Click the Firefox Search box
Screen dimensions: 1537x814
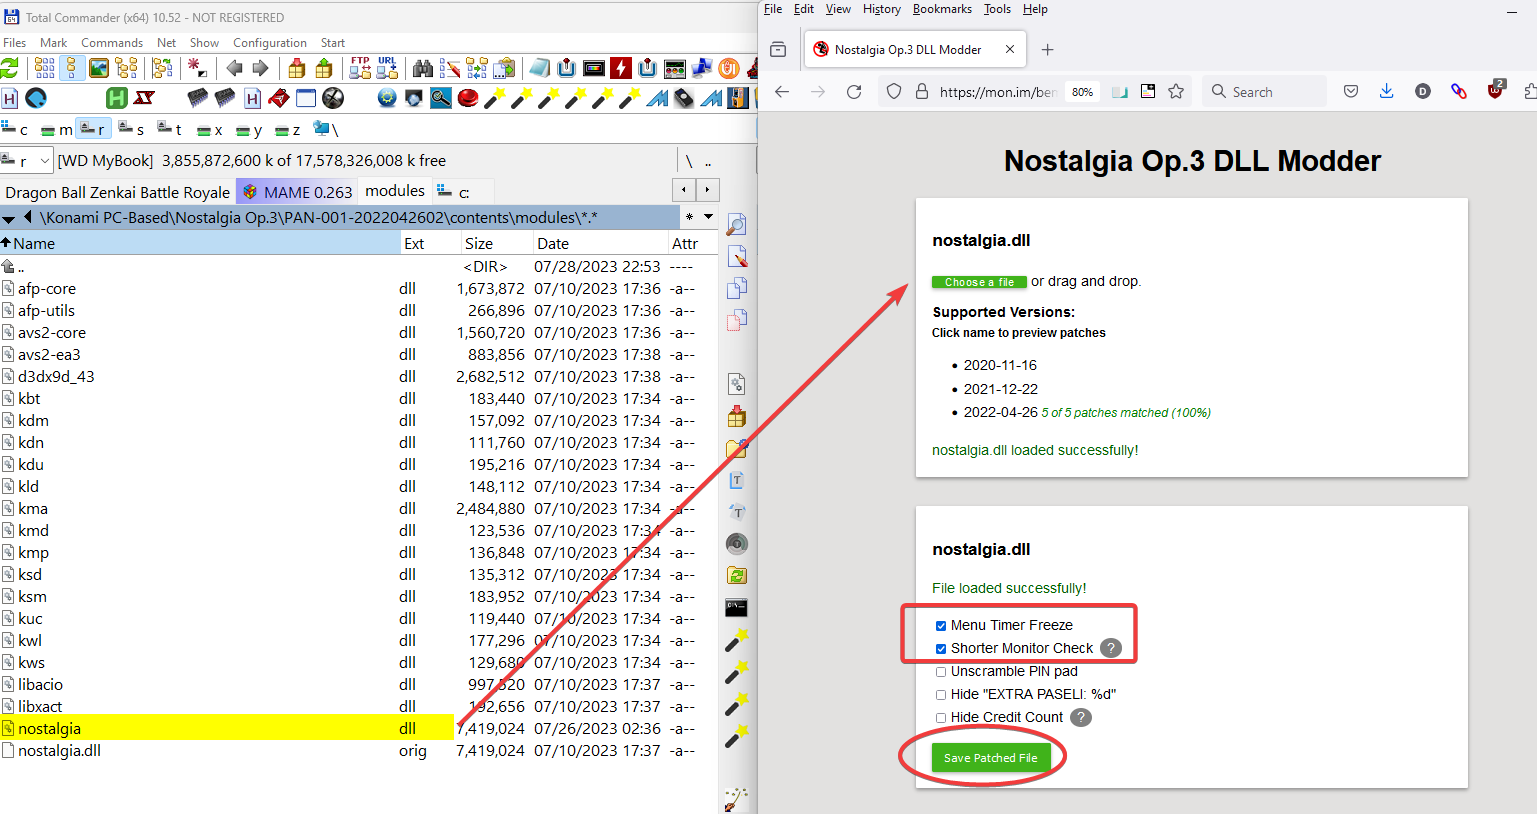1265,91
